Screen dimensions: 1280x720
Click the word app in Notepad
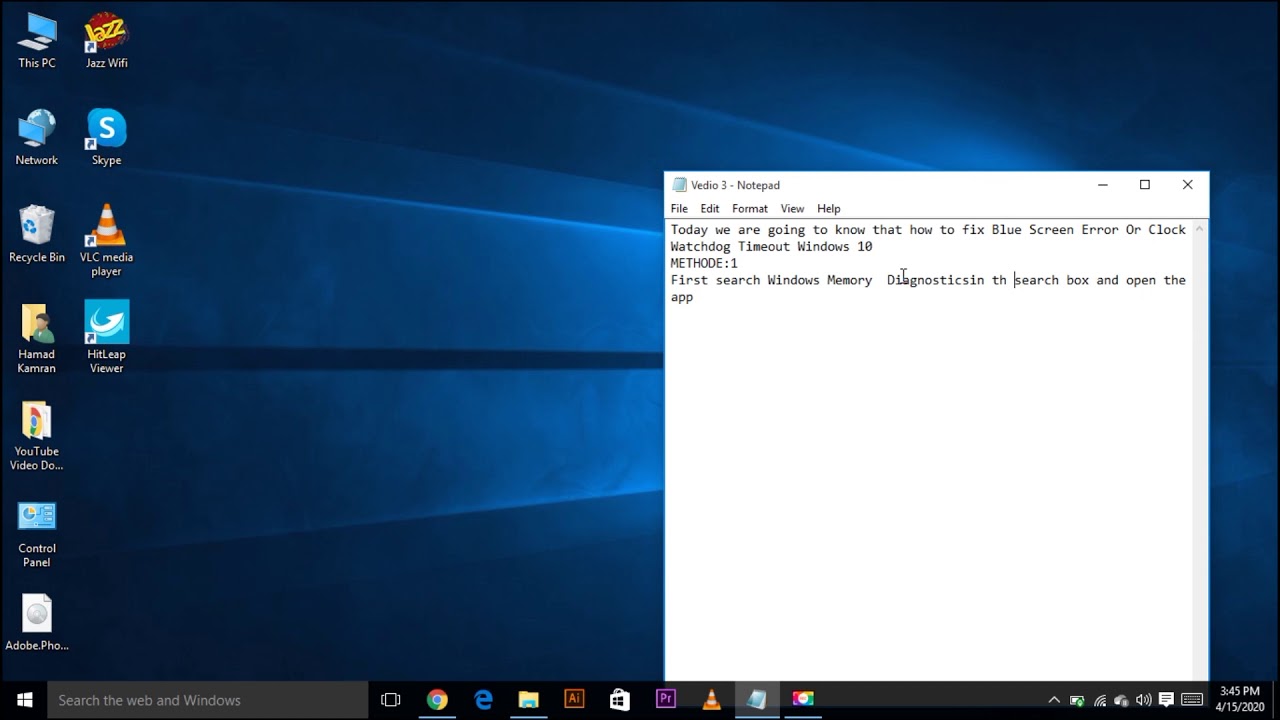tap(682, 298)
